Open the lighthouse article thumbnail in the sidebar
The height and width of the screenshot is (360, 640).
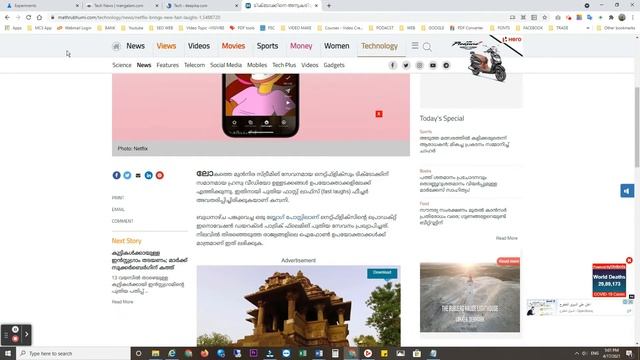click(470, 297)
